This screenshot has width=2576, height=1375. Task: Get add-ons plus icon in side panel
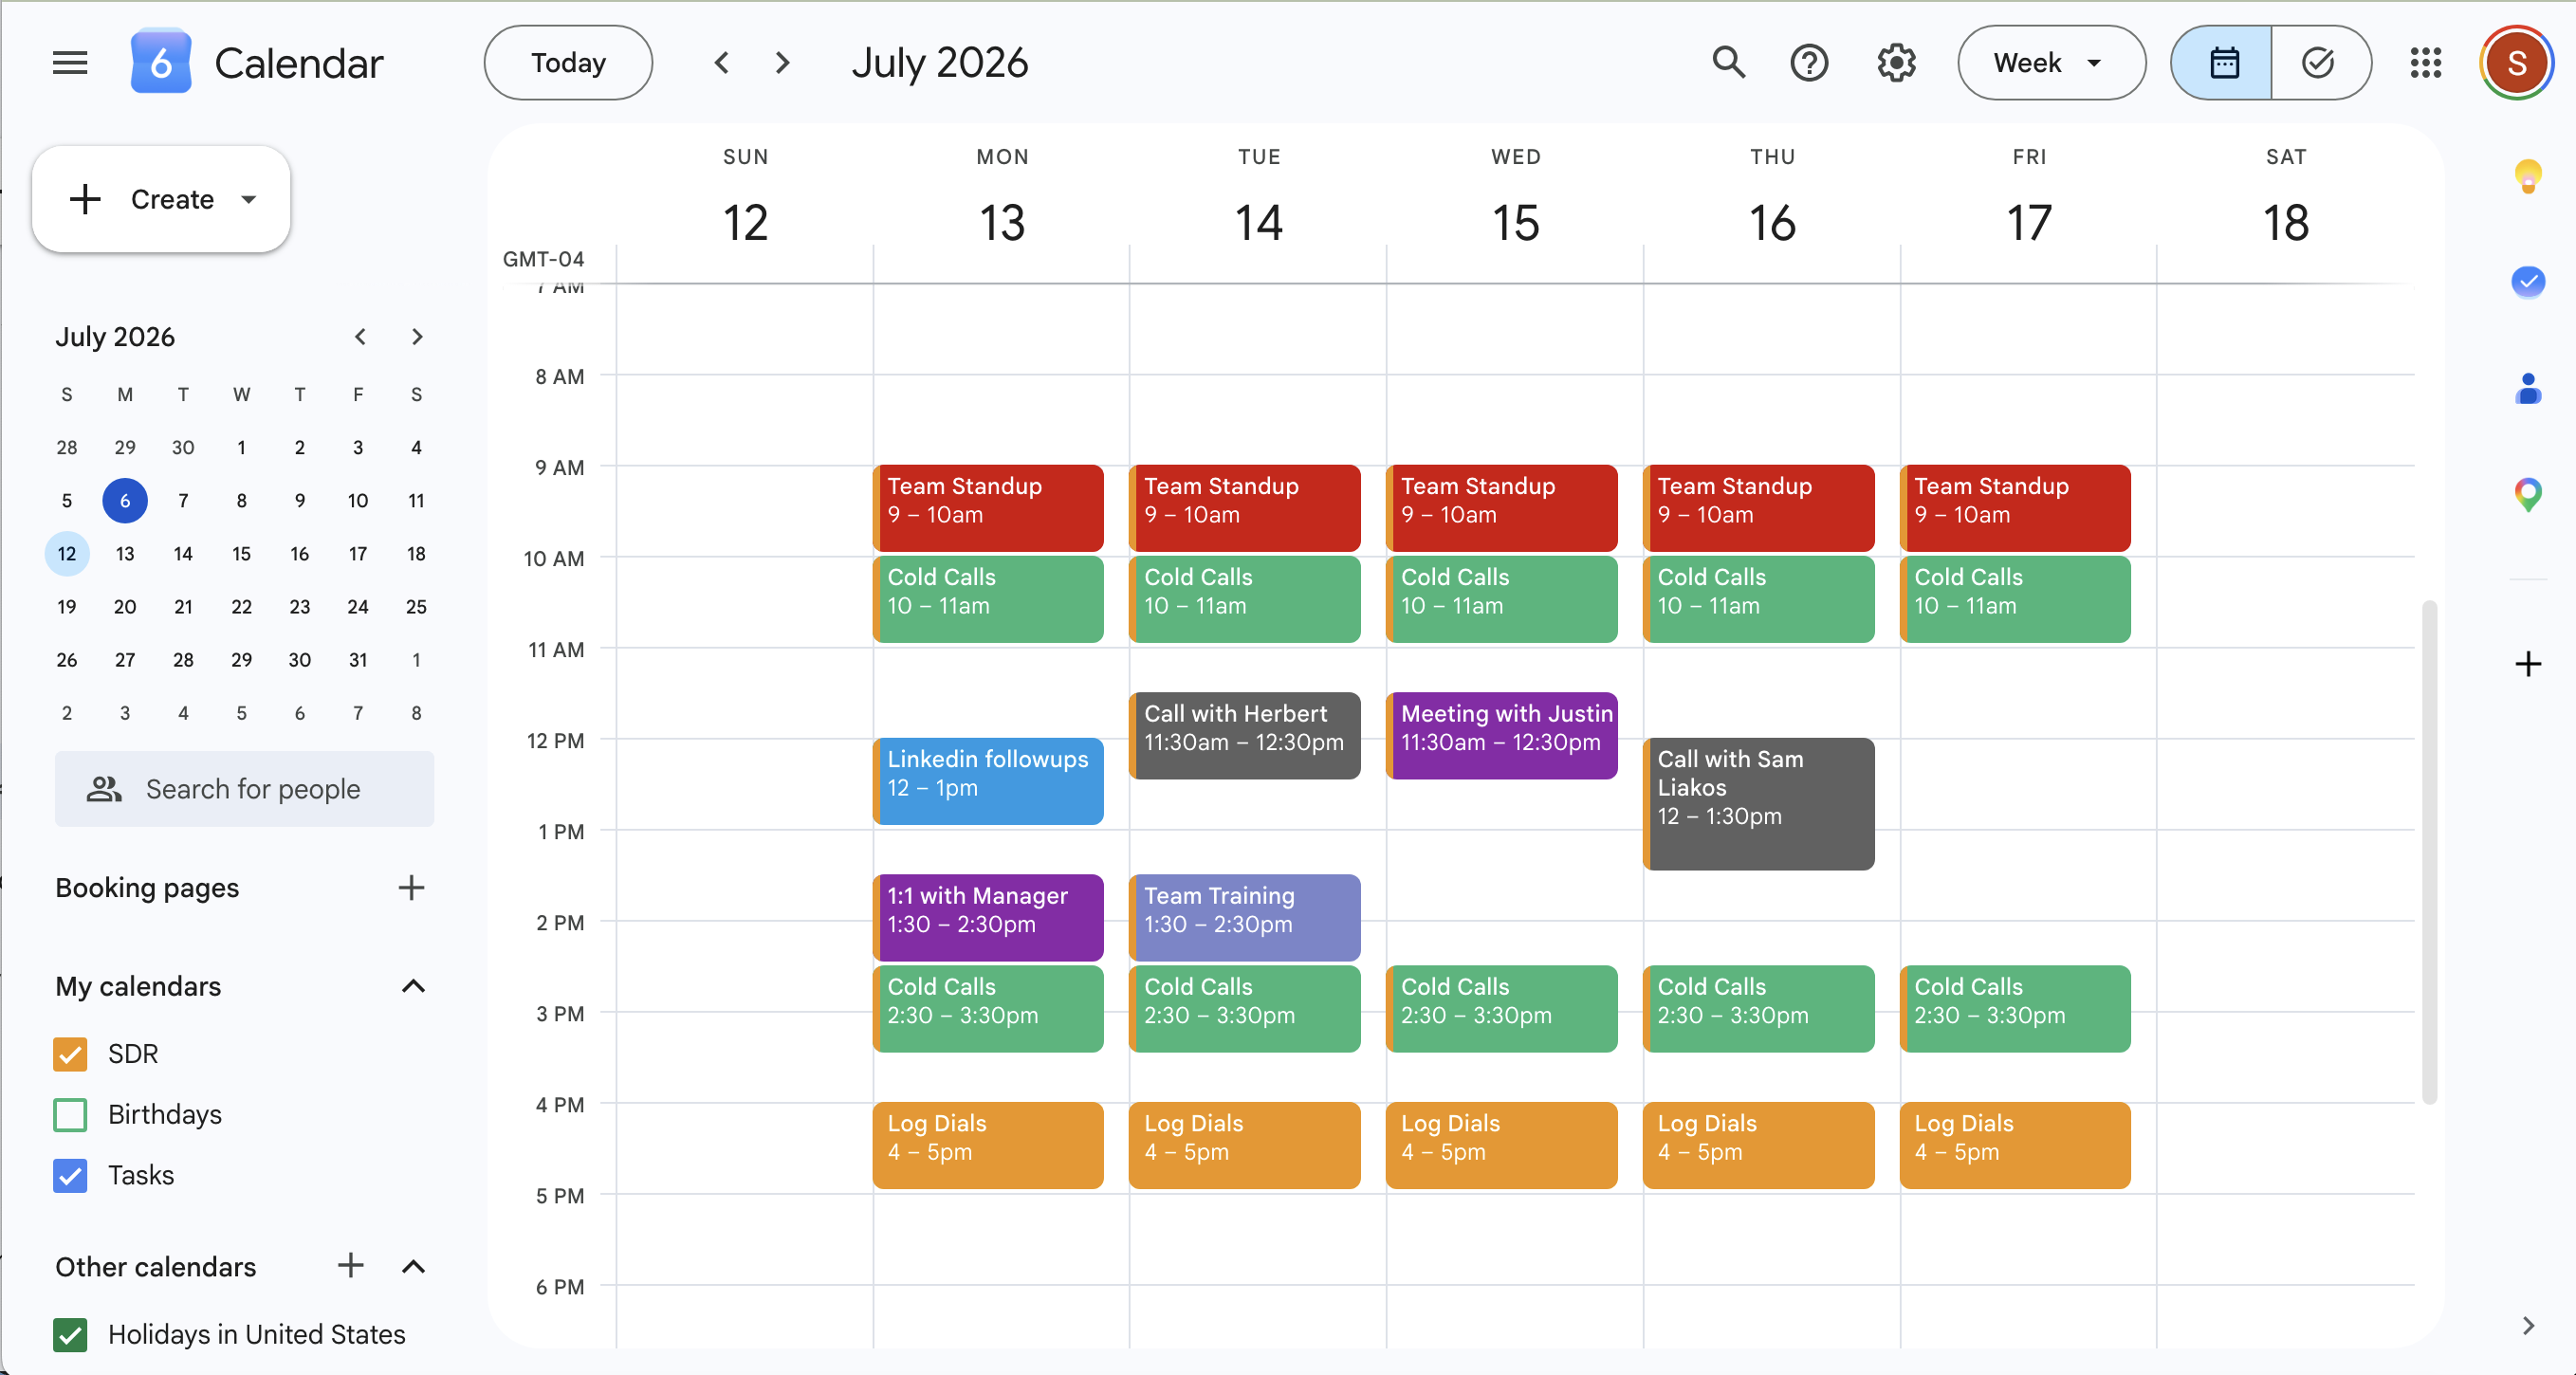click(x=2527, y=663)
